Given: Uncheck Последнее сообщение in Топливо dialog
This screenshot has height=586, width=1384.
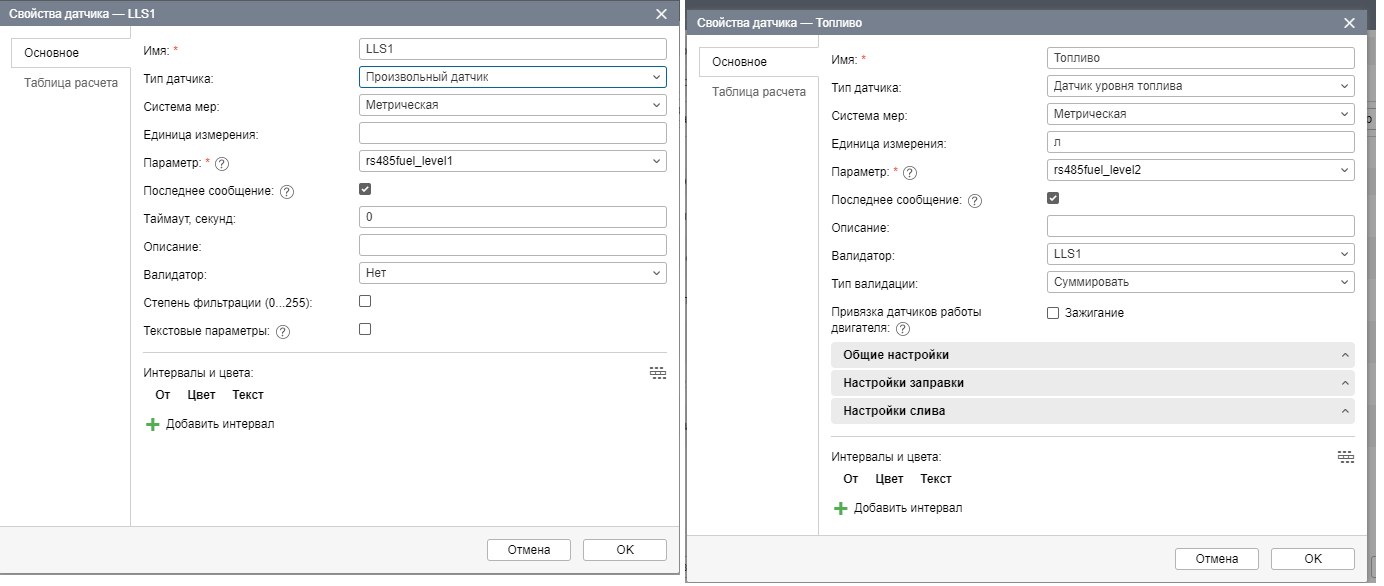Looking at the screenshot, I should pos(1053,198).
